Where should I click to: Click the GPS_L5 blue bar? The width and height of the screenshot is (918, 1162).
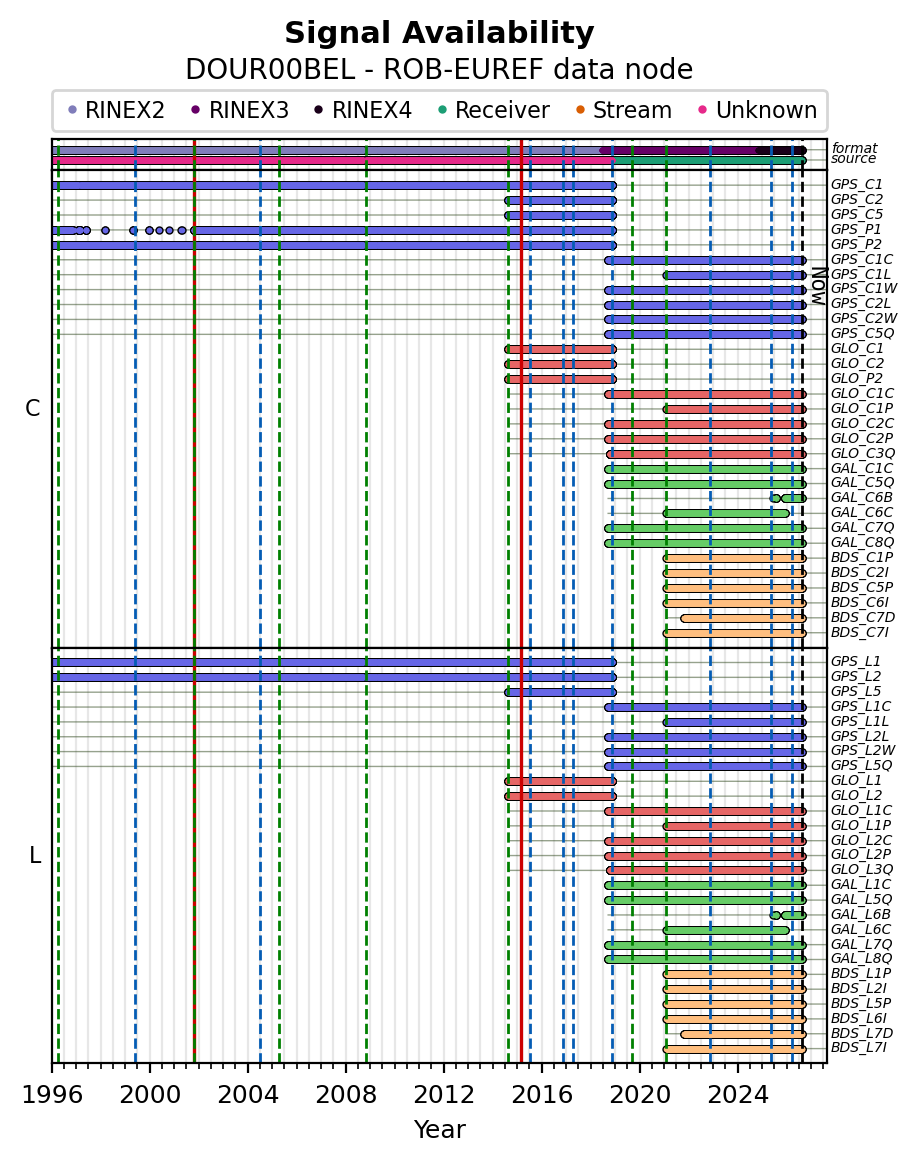tap(560, 692)
